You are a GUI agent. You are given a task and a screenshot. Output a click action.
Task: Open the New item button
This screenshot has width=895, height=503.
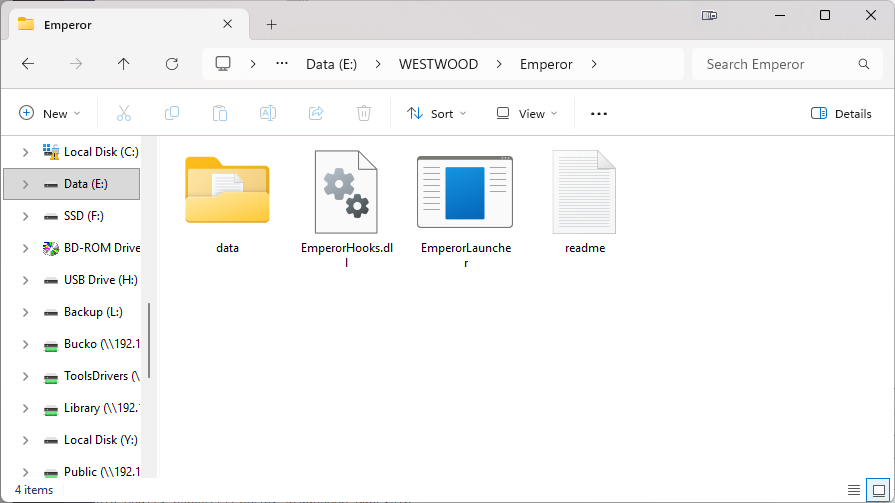tap(50, 114)
